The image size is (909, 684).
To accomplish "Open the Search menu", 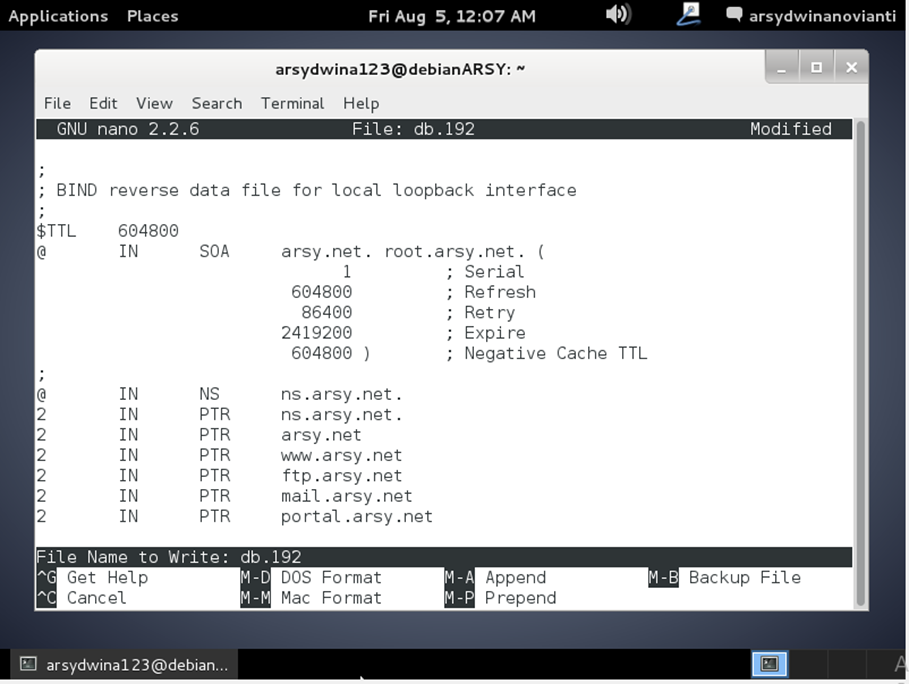I will pos(217,103).
